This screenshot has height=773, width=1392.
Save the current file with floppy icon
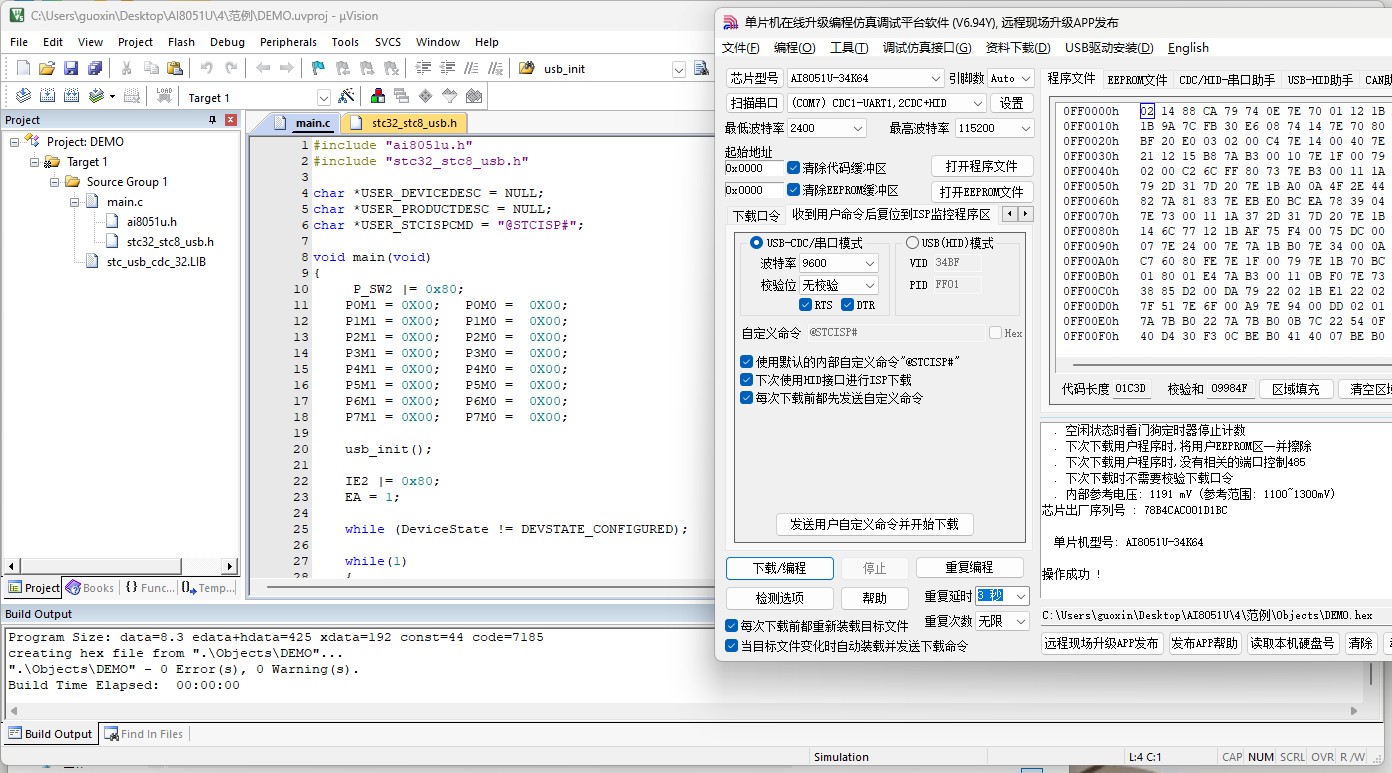coord(71,68)
